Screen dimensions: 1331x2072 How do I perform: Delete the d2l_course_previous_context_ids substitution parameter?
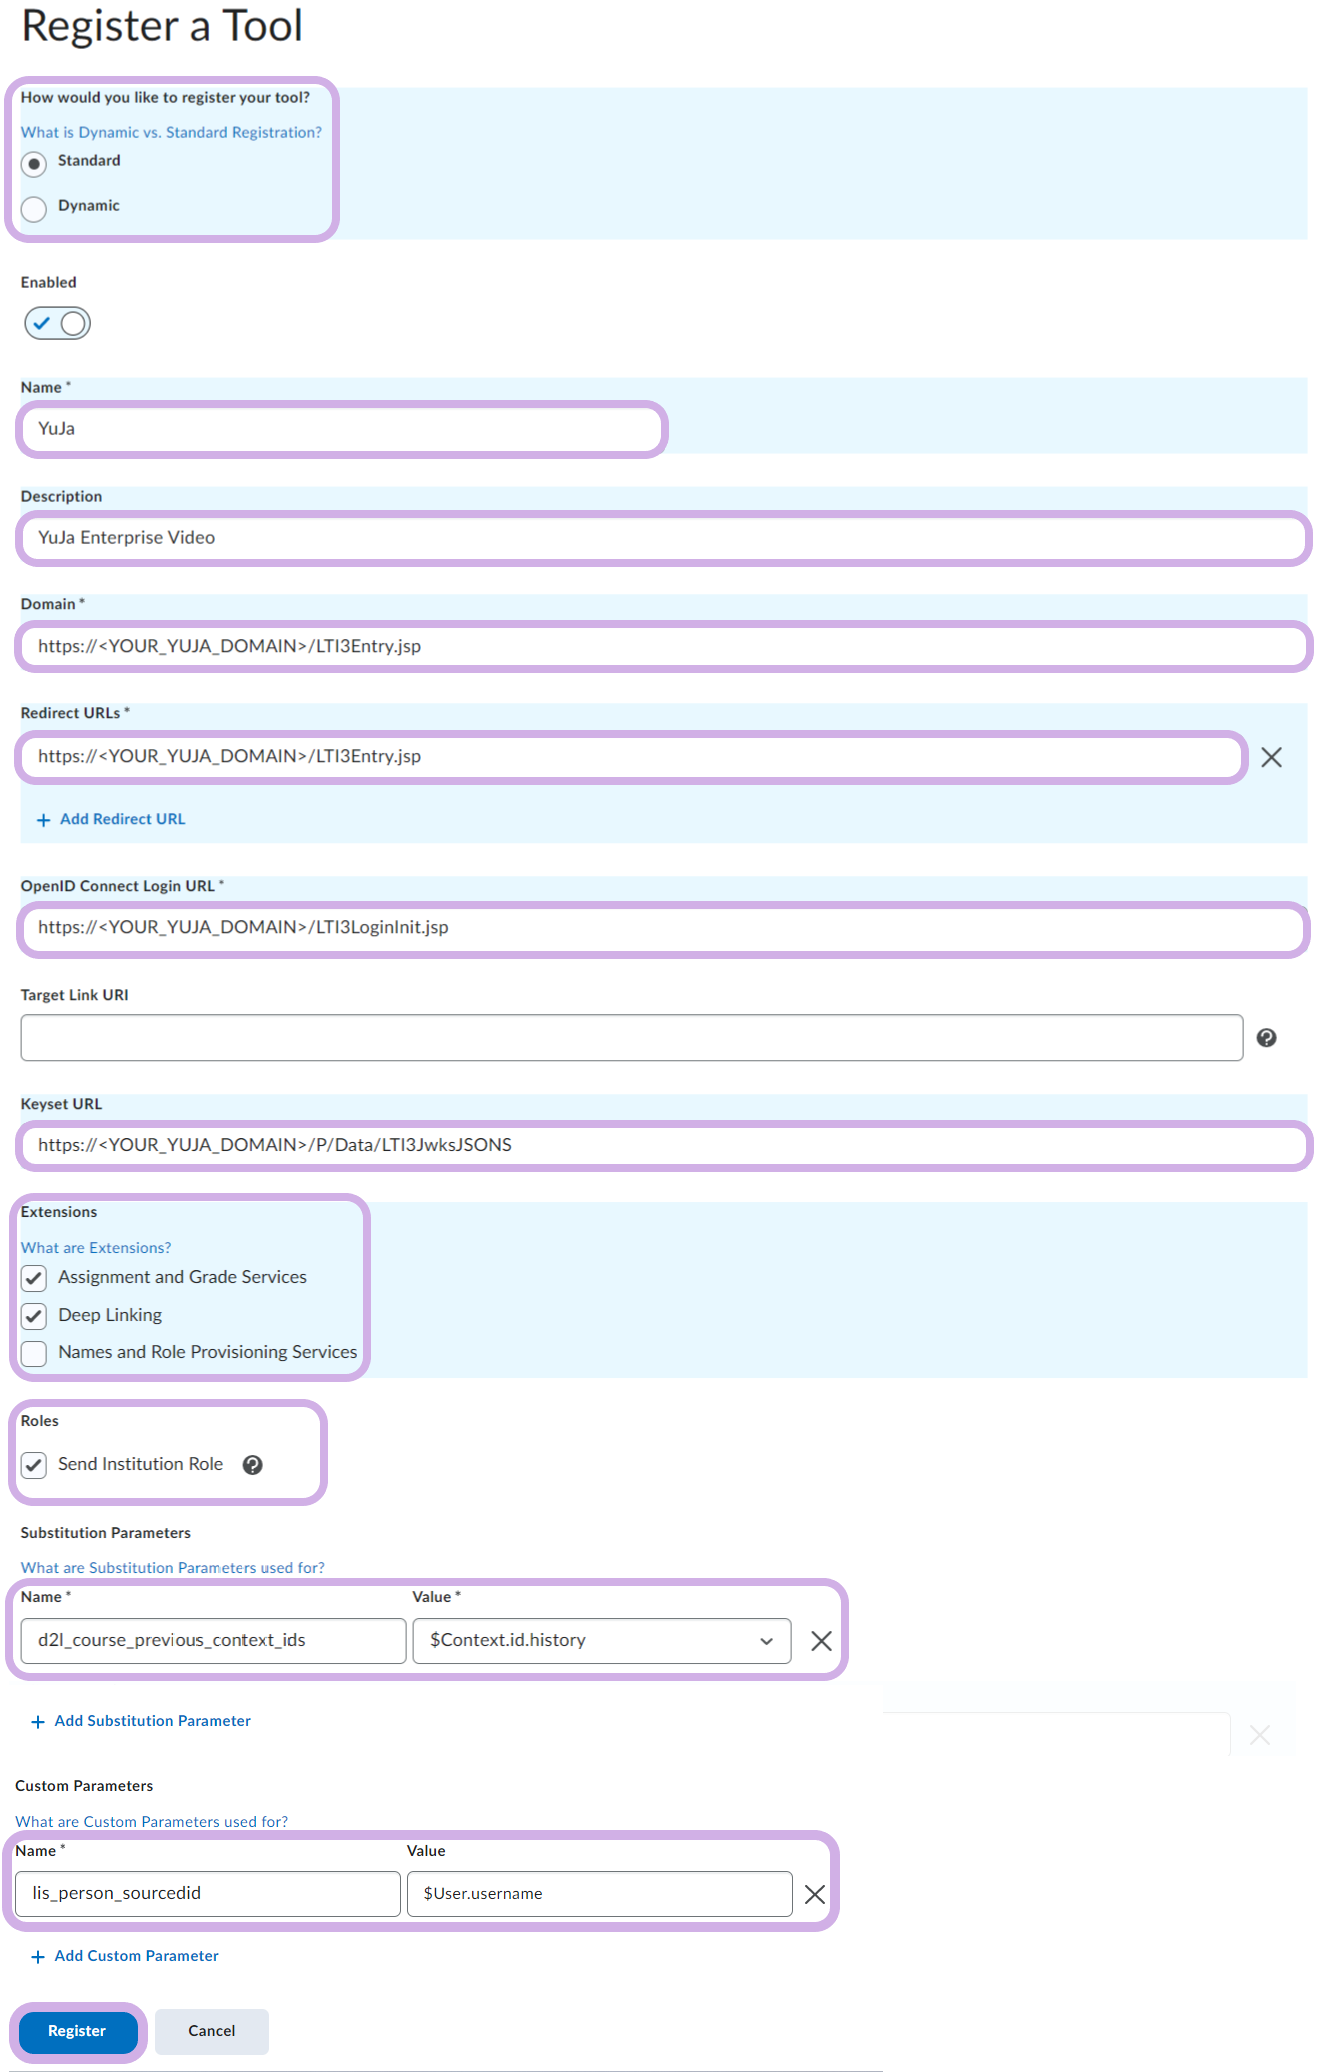click(x=821, y=1641)
